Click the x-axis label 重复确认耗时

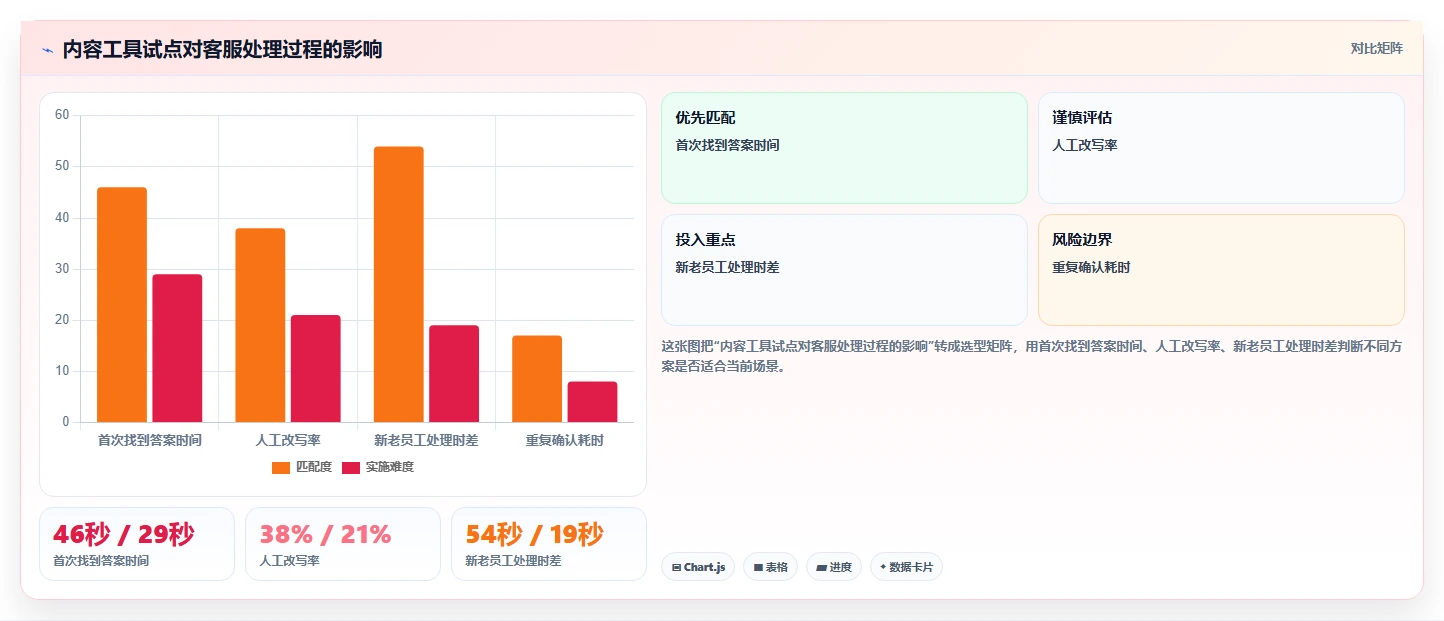click(565, 440)
